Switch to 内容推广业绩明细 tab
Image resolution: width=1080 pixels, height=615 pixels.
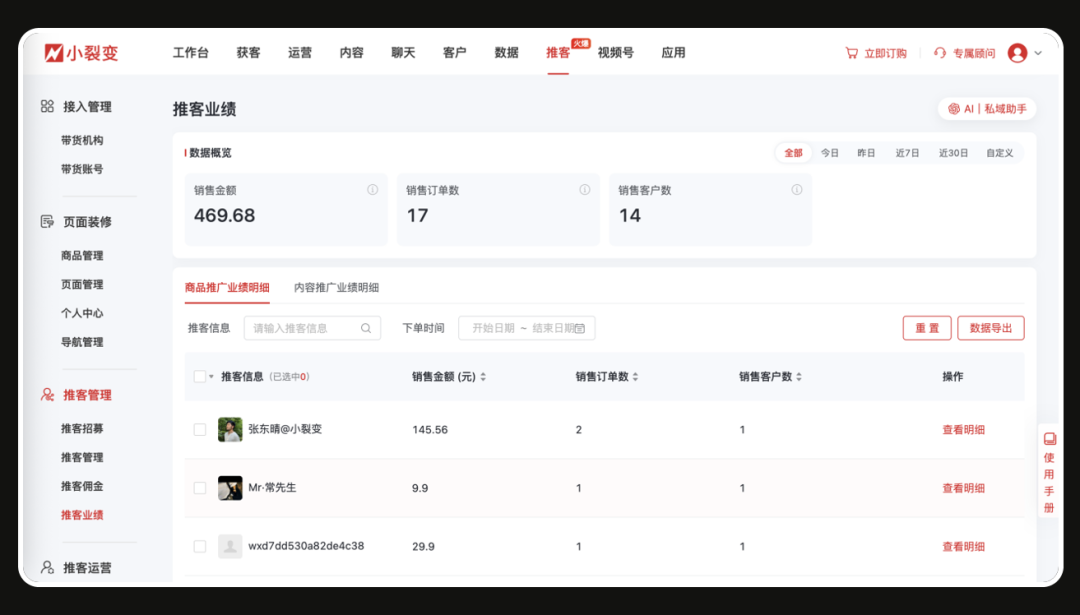pos(338,287)
